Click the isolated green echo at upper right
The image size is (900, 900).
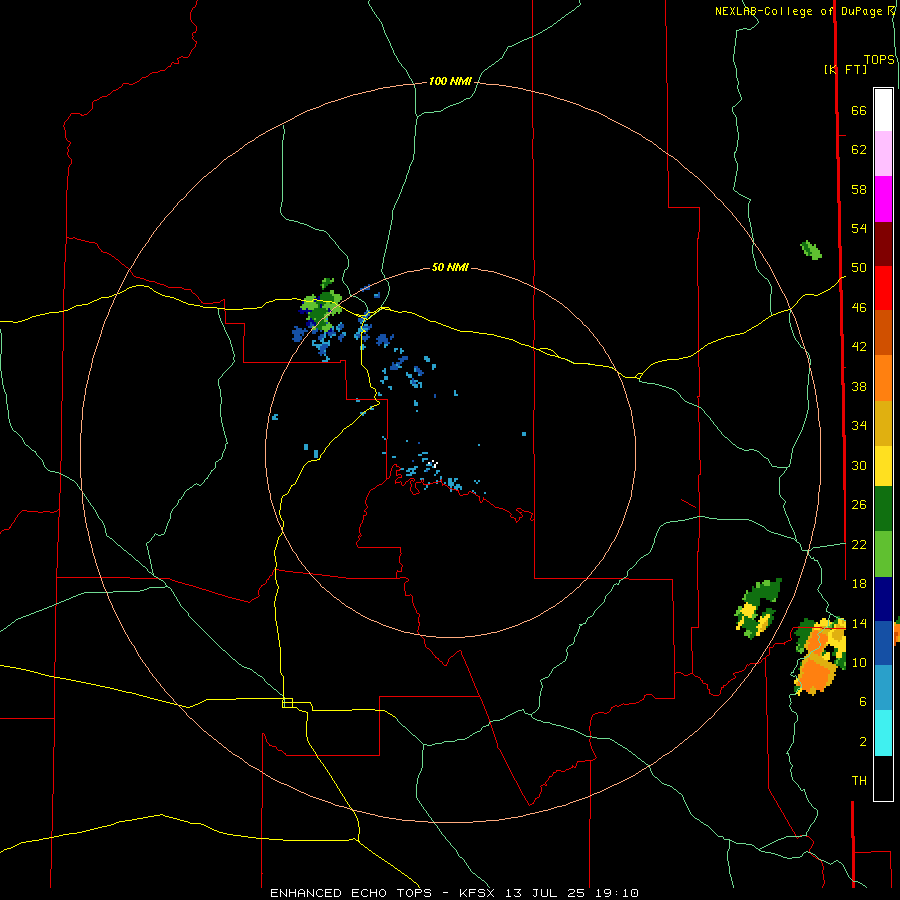810,250
